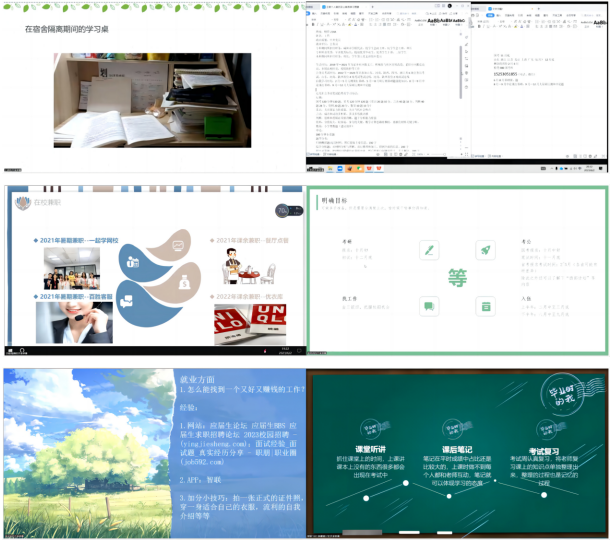The width and height of the screenshot is (611, 542).
Task: Click the green rocket icon tile
Action: [x=485, y=250]
